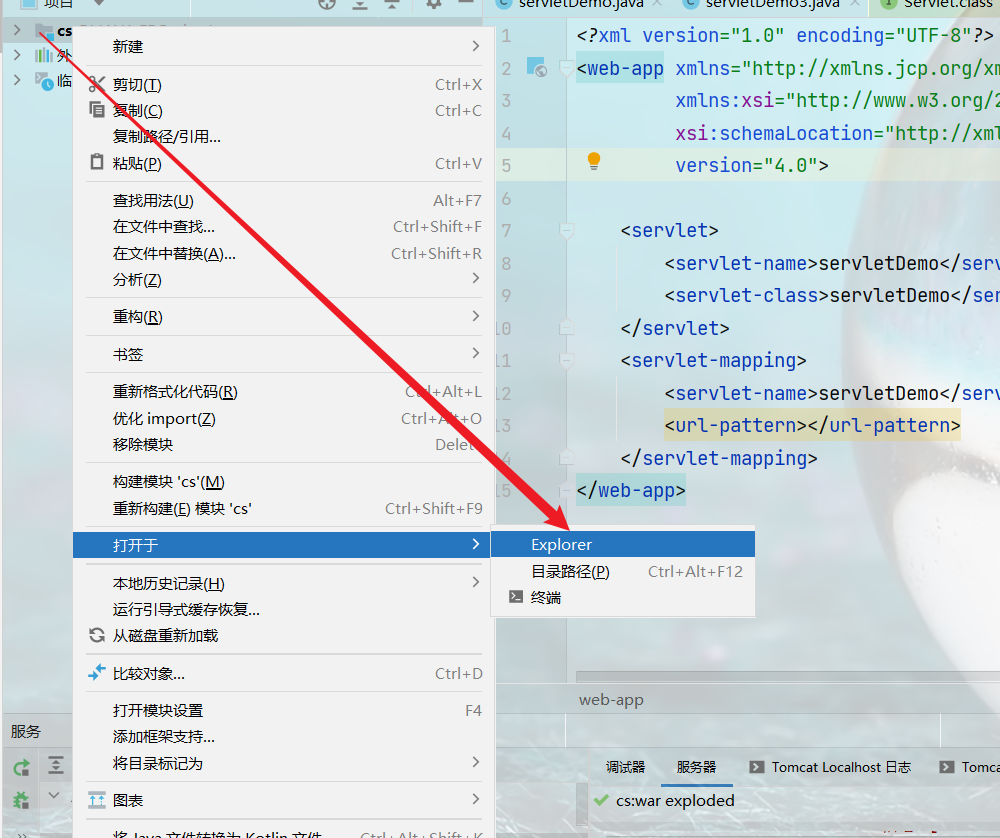Choose 添加框架支持... from context menu
1000x838 pixels.
[x=284, y=737]
